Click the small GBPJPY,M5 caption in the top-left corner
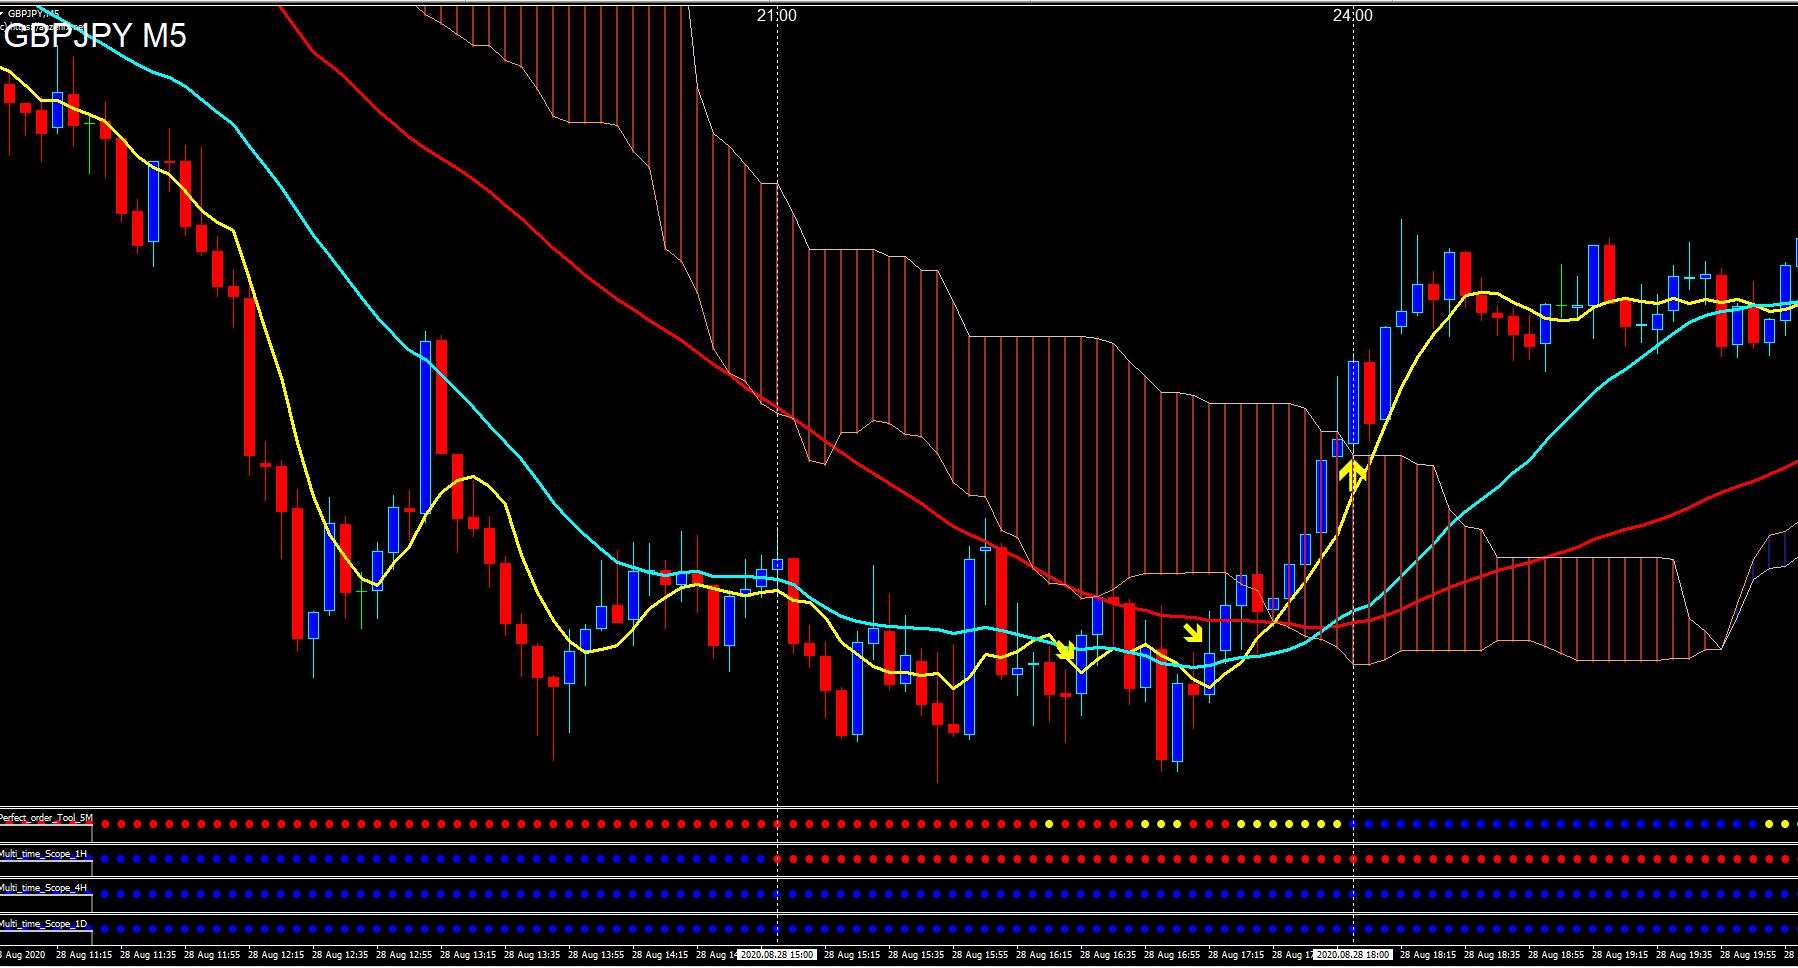Viewport: 1798px width, 968px height. coord(32,14)
